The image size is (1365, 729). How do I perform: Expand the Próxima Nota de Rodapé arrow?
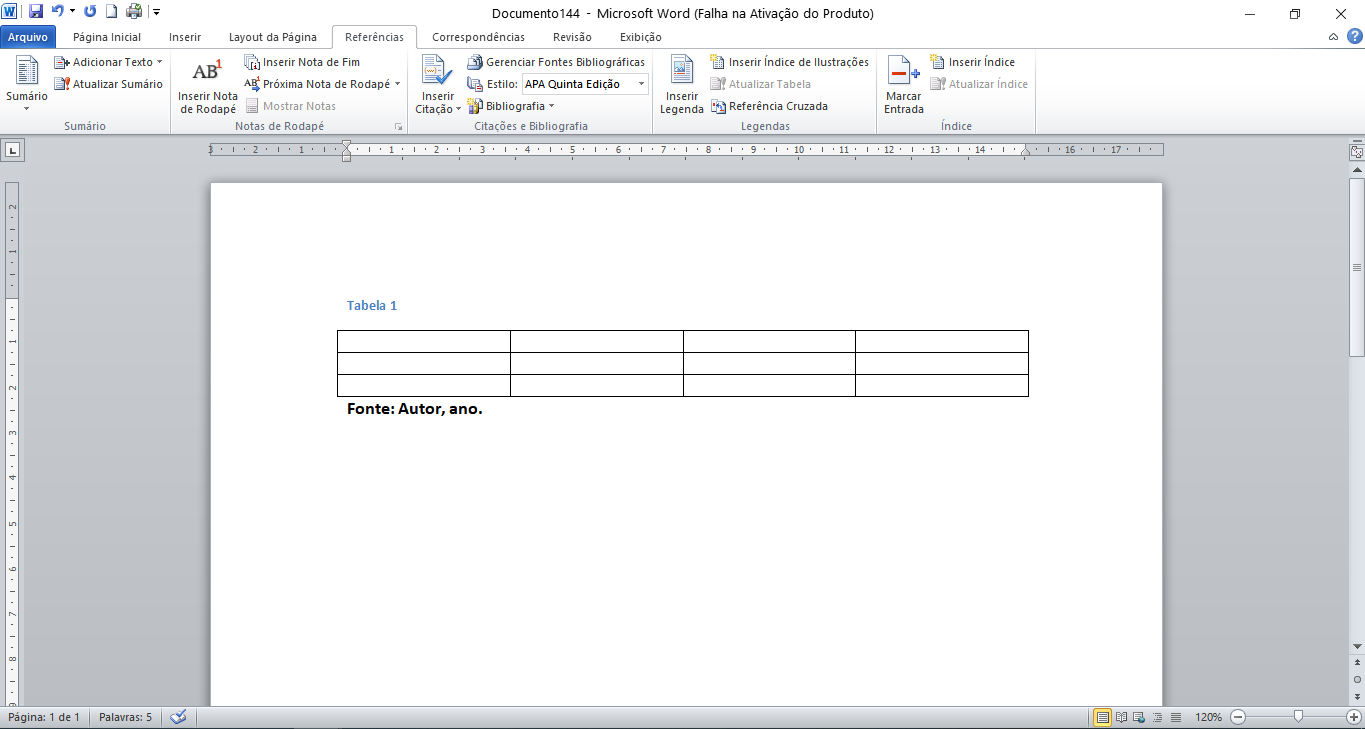click(397, 84)
